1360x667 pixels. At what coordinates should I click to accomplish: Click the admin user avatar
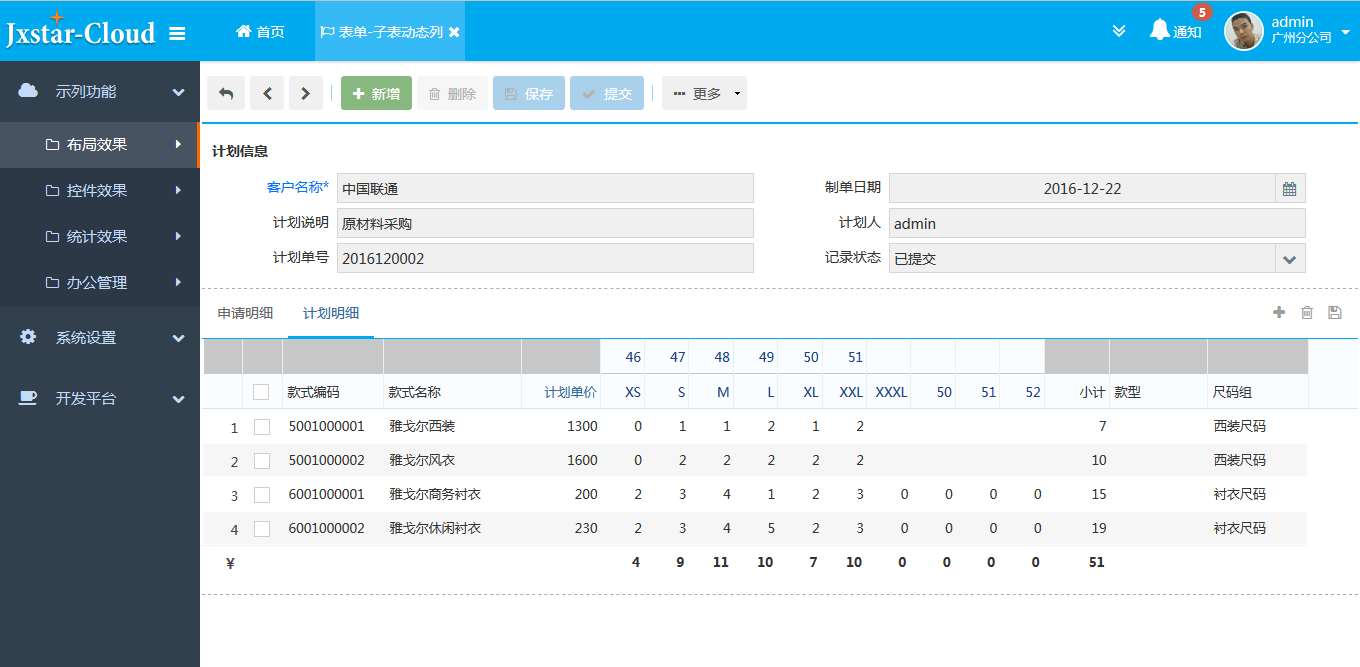pos(1244,31)
